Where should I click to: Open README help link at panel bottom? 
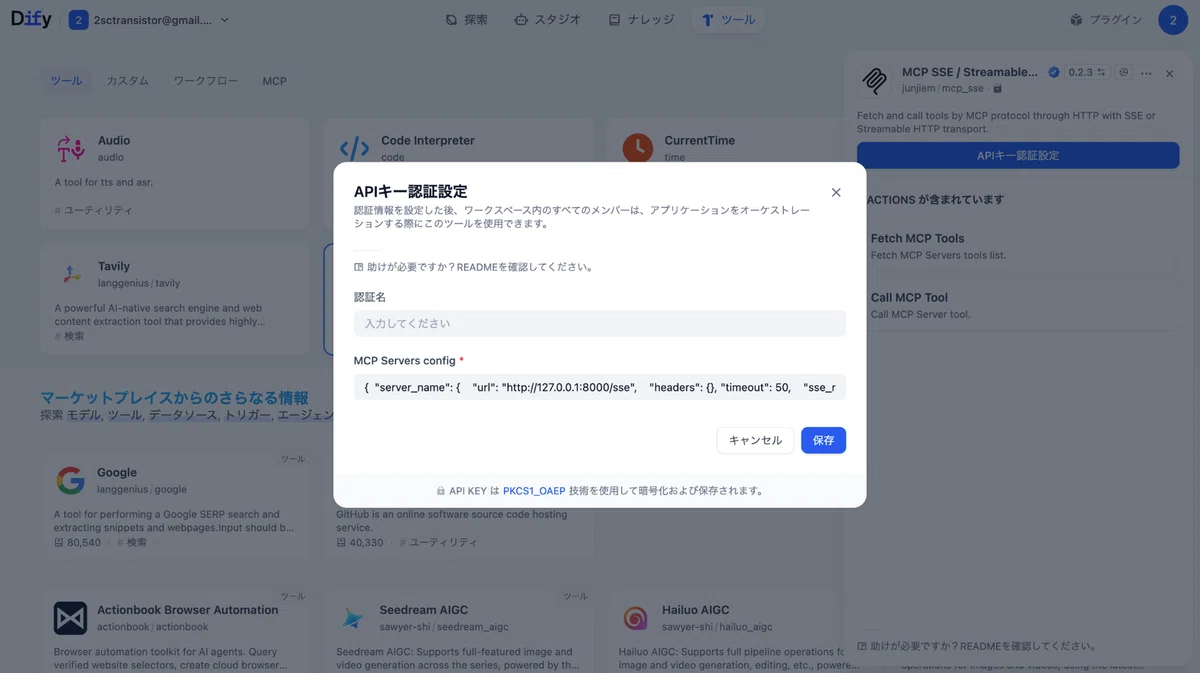(x=977, y=646)
